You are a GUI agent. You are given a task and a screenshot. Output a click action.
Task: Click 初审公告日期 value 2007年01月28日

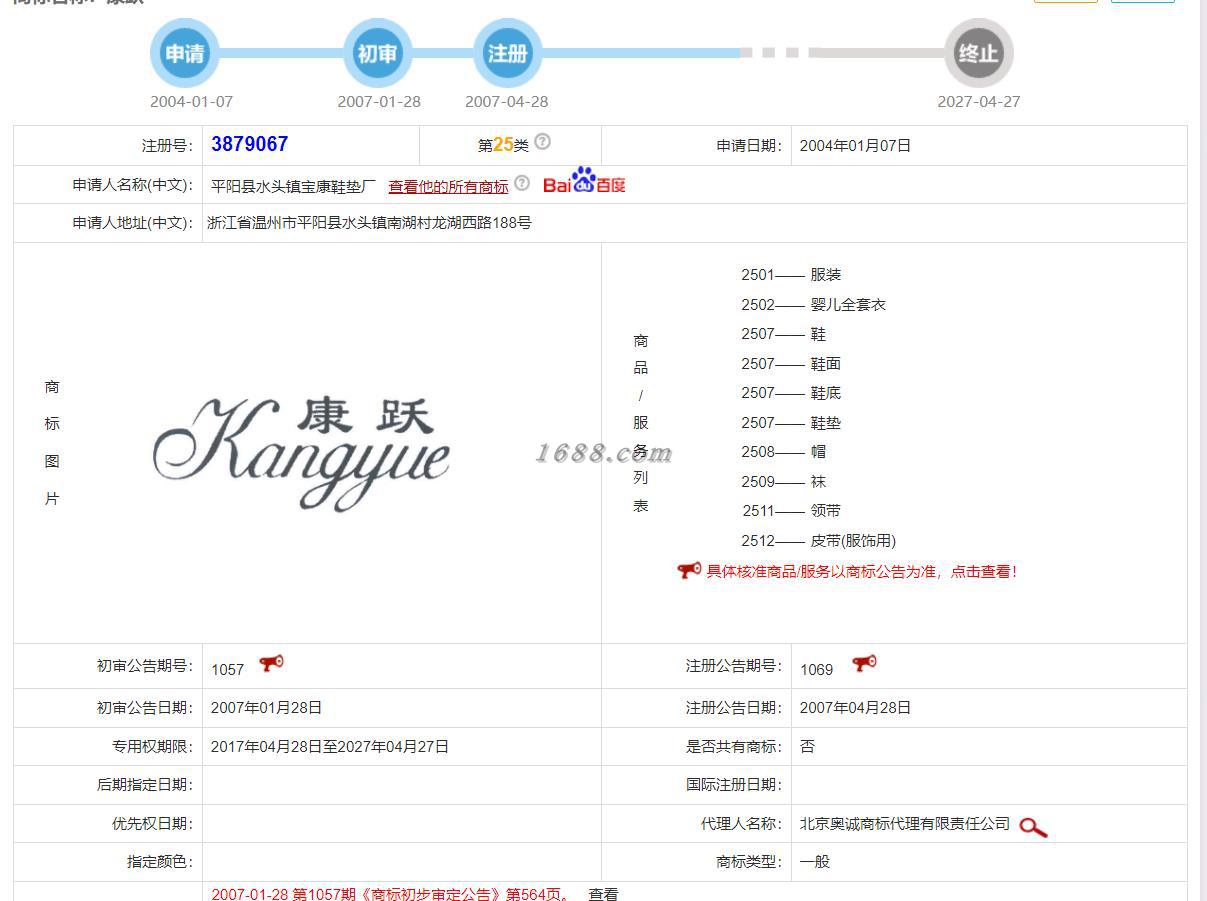click(267, 708)
